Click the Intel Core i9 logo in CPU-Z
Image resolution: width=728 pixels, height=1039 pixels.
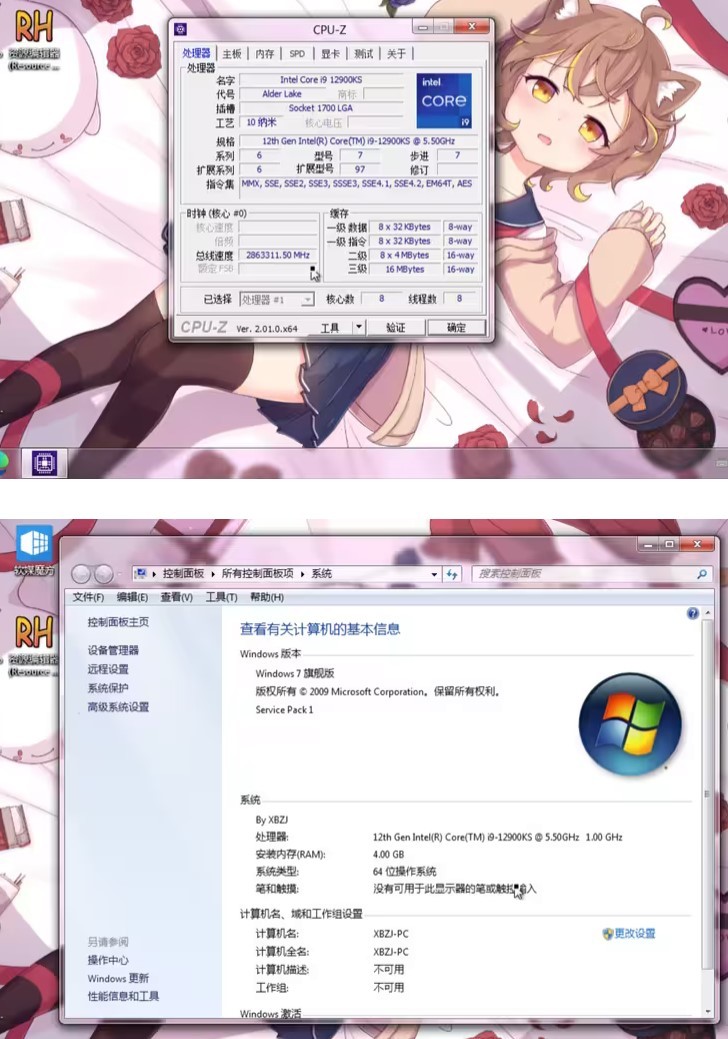click(444, 101)
